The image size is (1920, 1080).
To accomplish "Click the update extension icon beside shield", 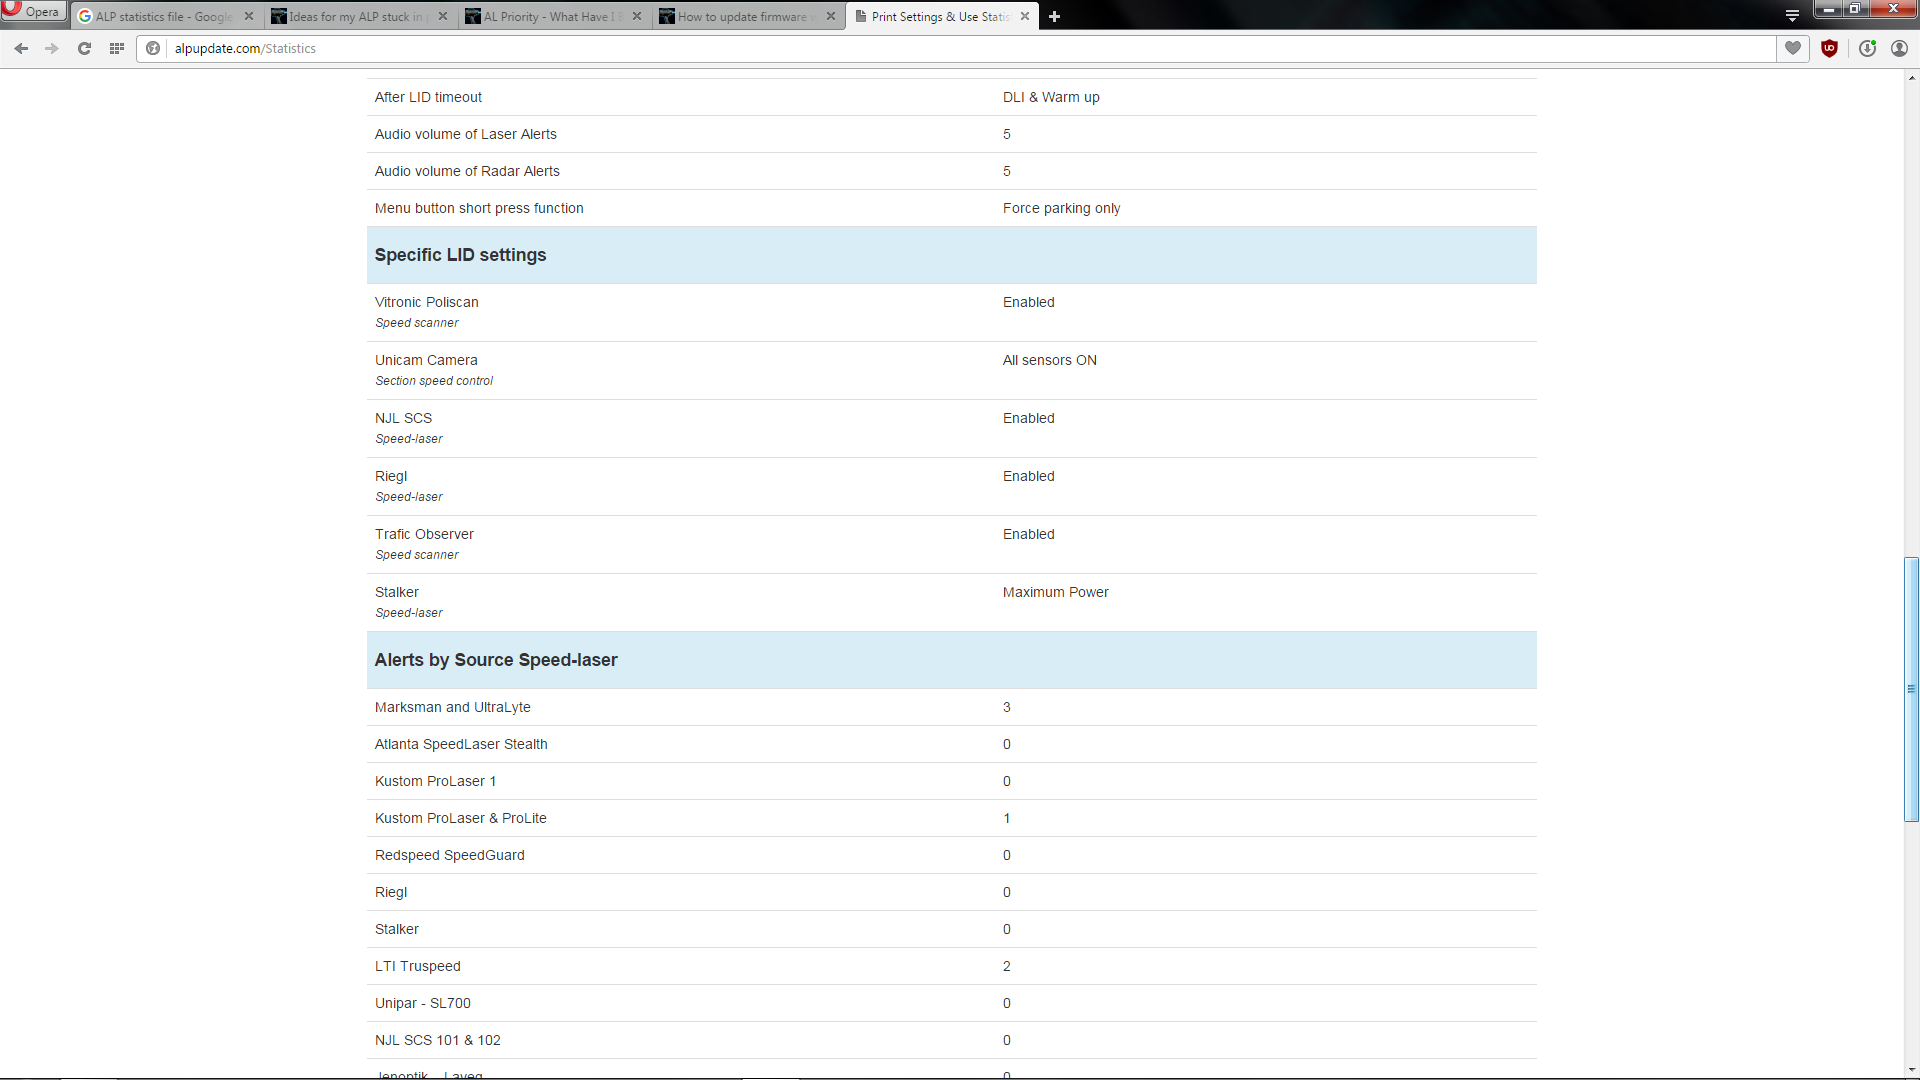I will [x=1867, y=48].
